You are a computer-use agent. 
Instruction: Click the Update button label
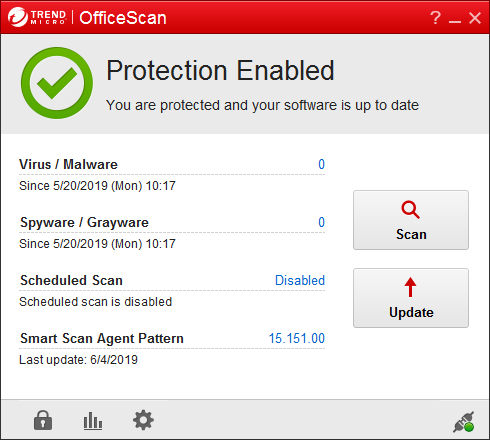point(411,312)
